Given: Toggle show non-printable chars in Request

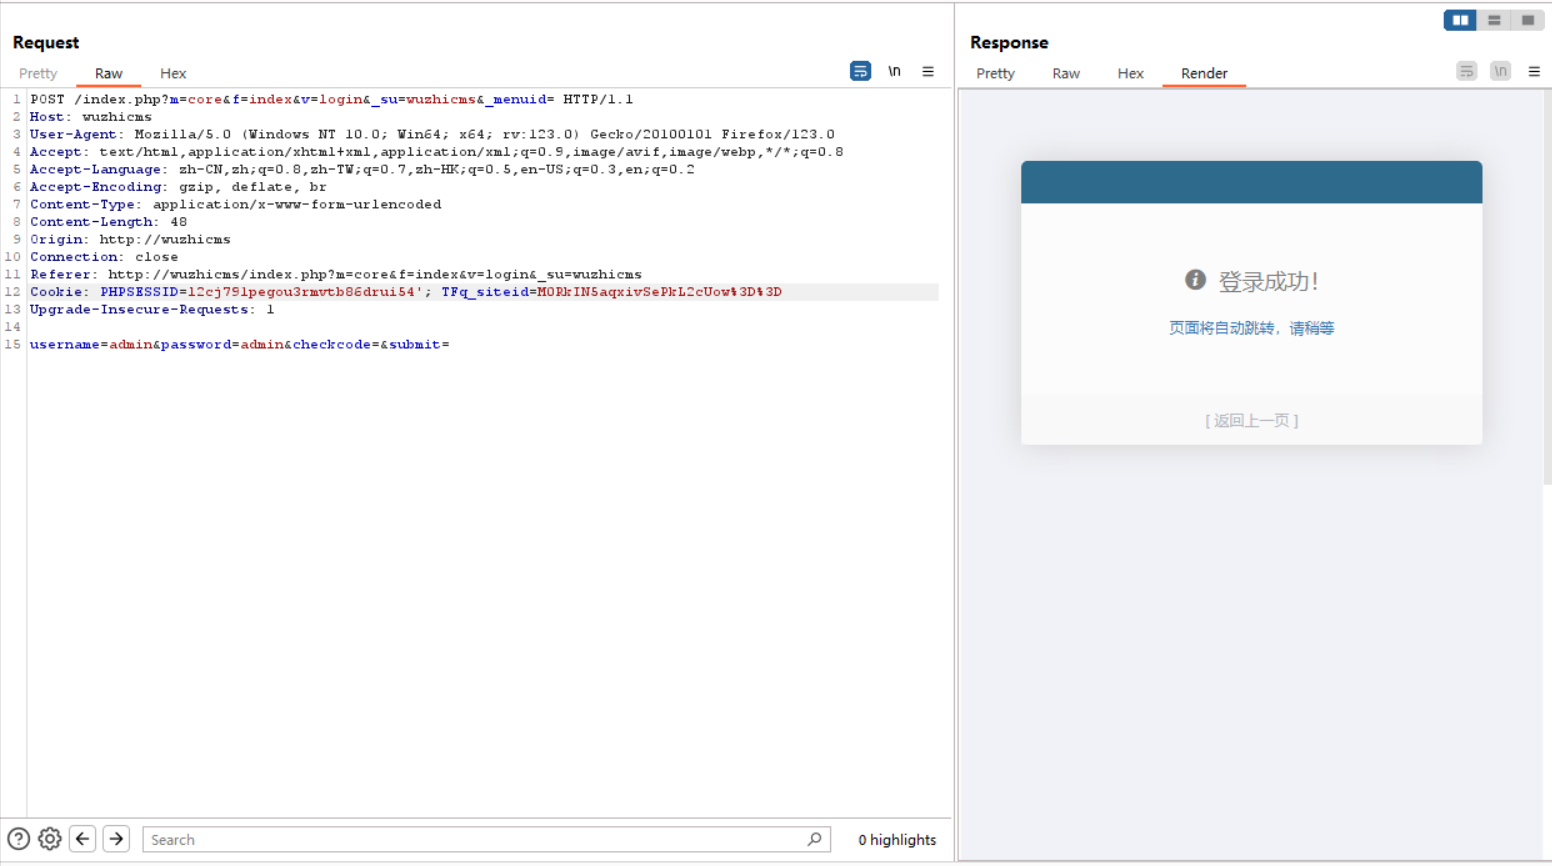Looking at the screenshot, I should 894,71.
